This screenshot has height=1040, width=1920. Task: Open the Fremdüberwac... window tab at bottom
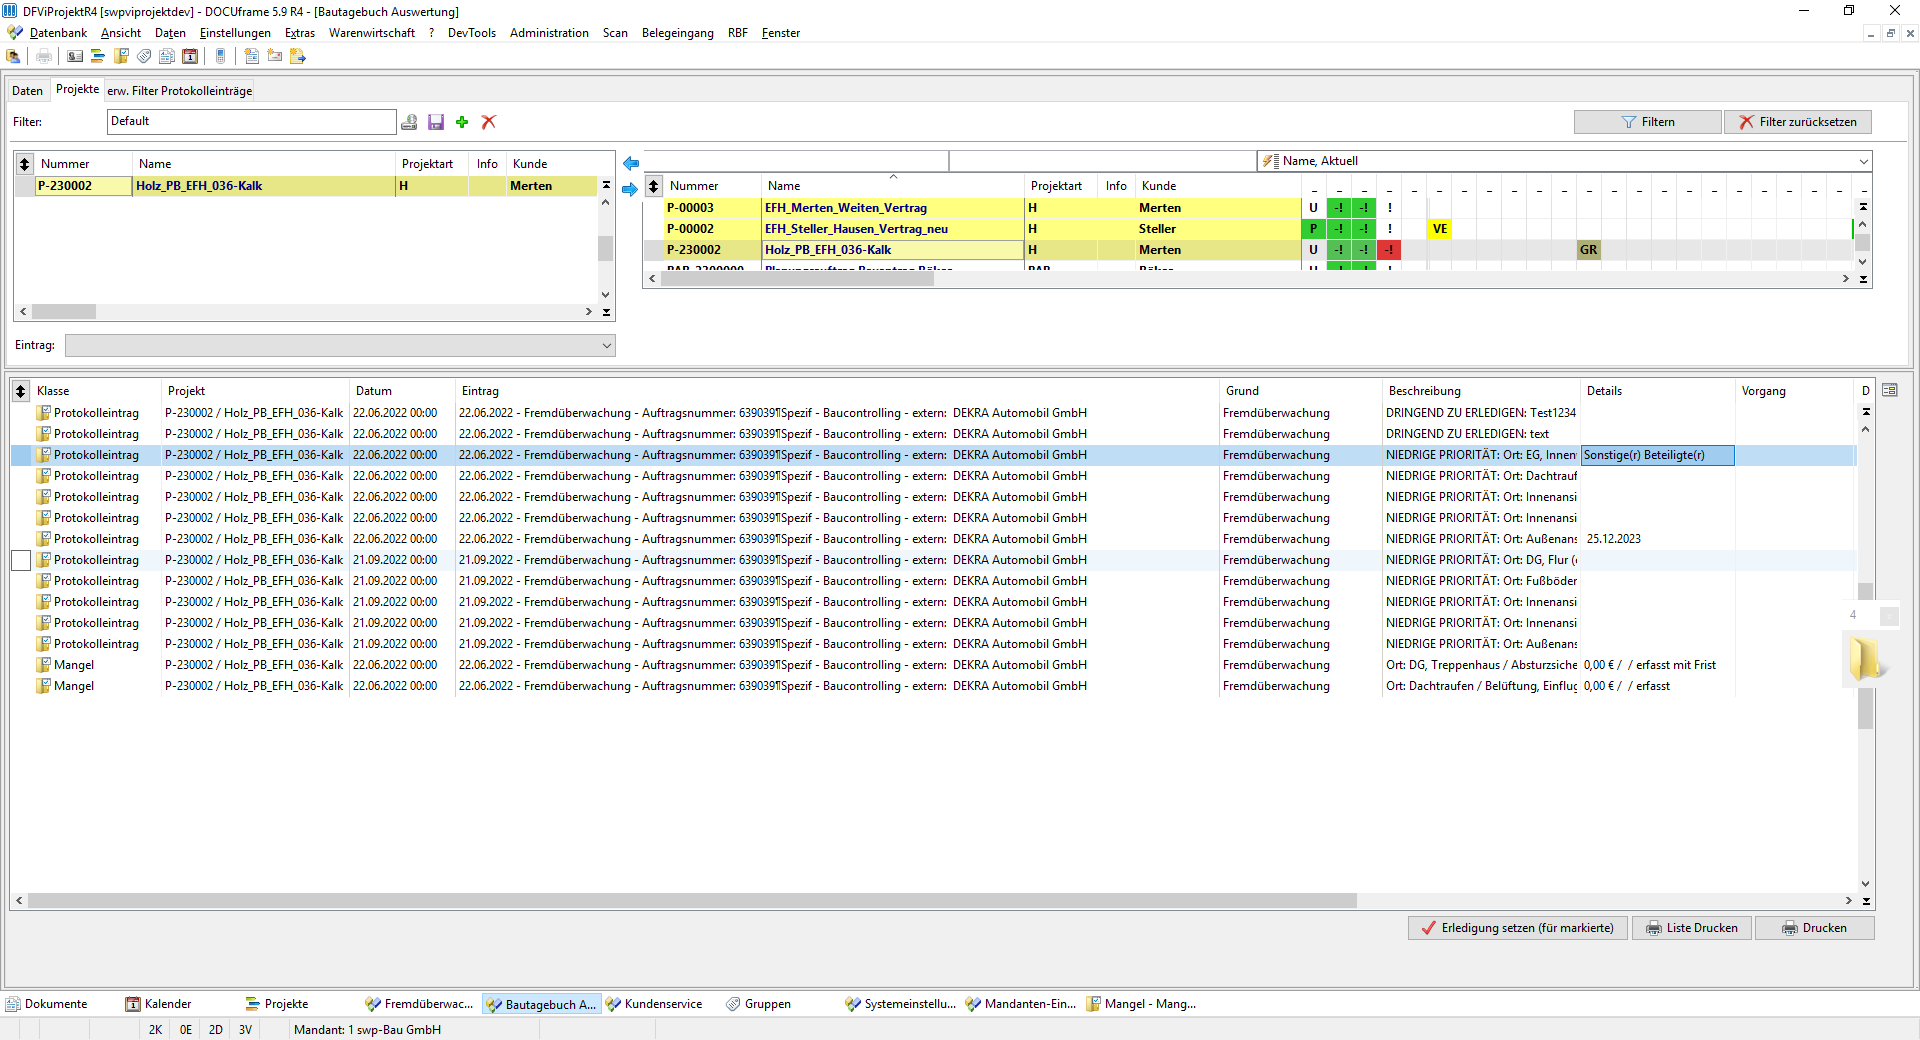(420, 1004)
